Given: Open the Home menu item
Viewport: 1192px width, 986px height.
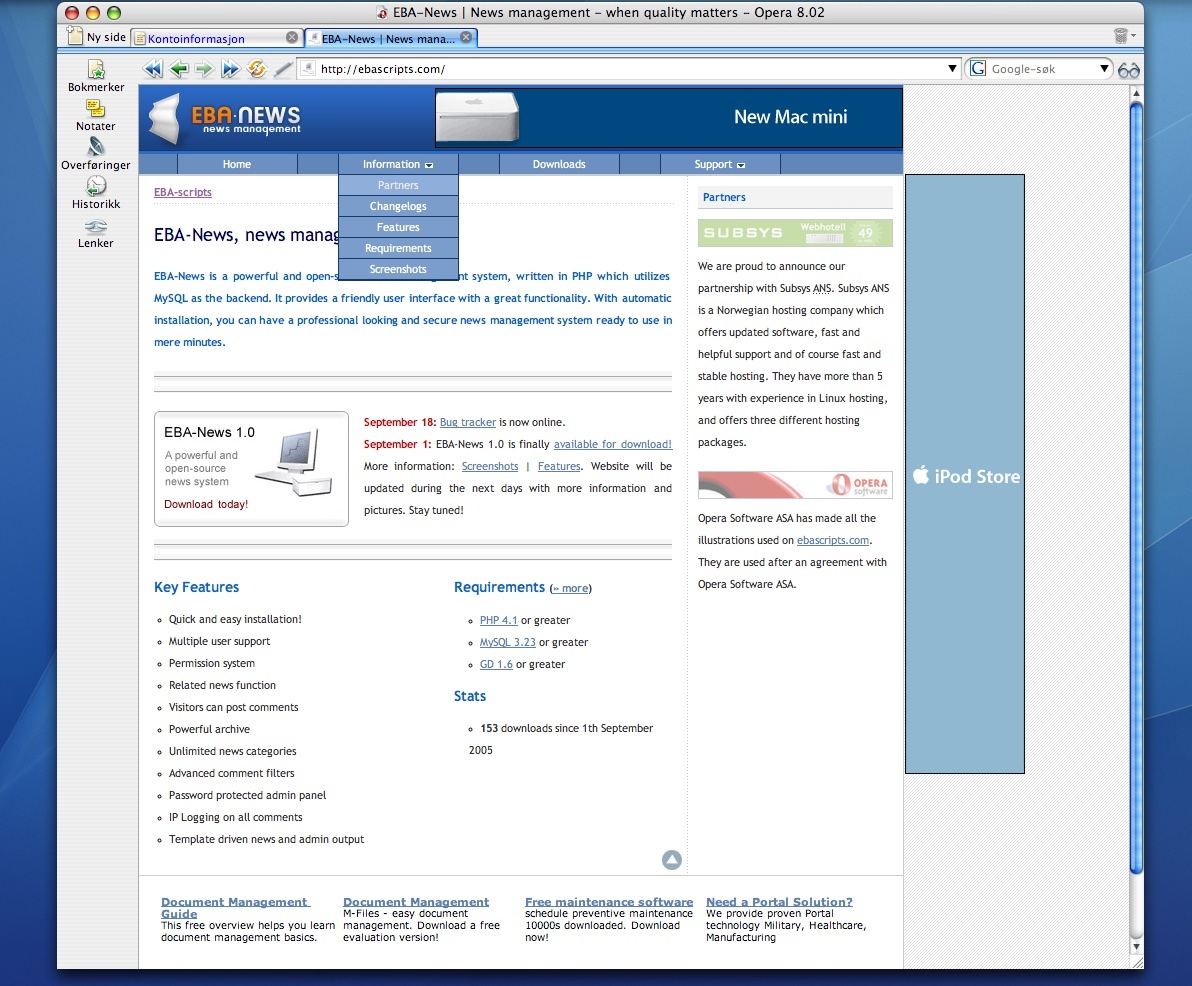Looking at the screenshot, I should tap(236, 164).
